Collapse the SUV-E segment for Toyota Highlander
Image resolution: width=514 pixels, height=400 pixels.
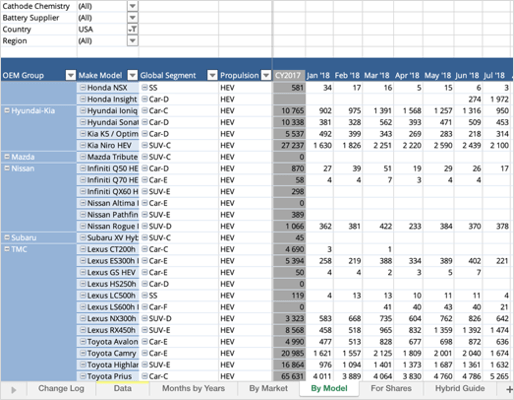(x=145, y=364)
